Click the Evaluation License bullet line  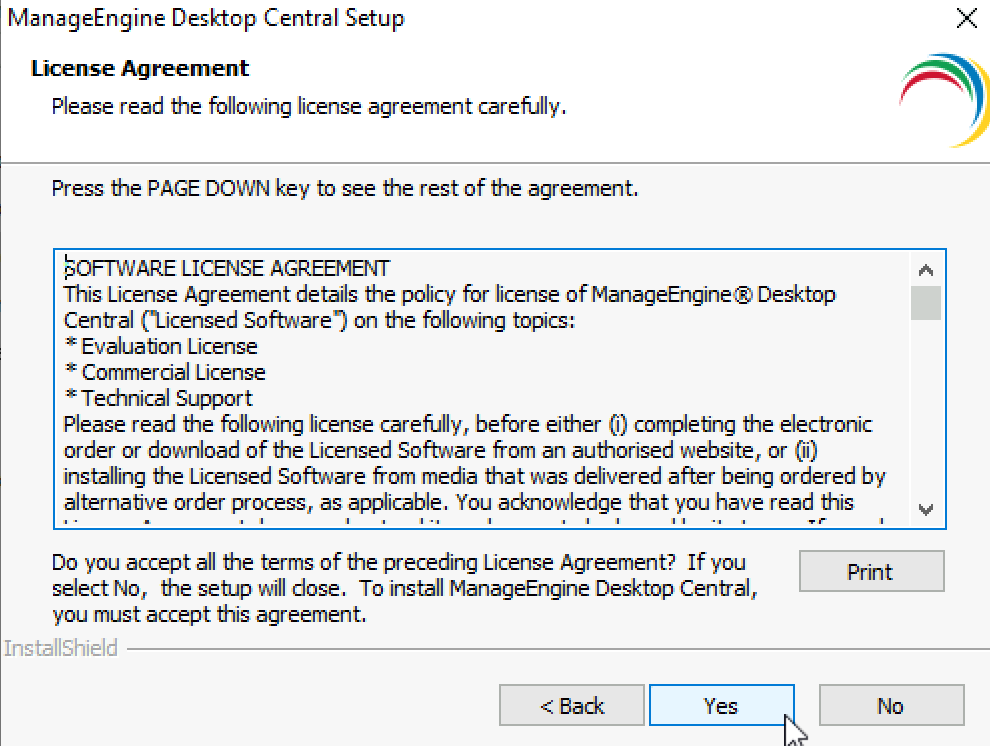click(161, 346)
